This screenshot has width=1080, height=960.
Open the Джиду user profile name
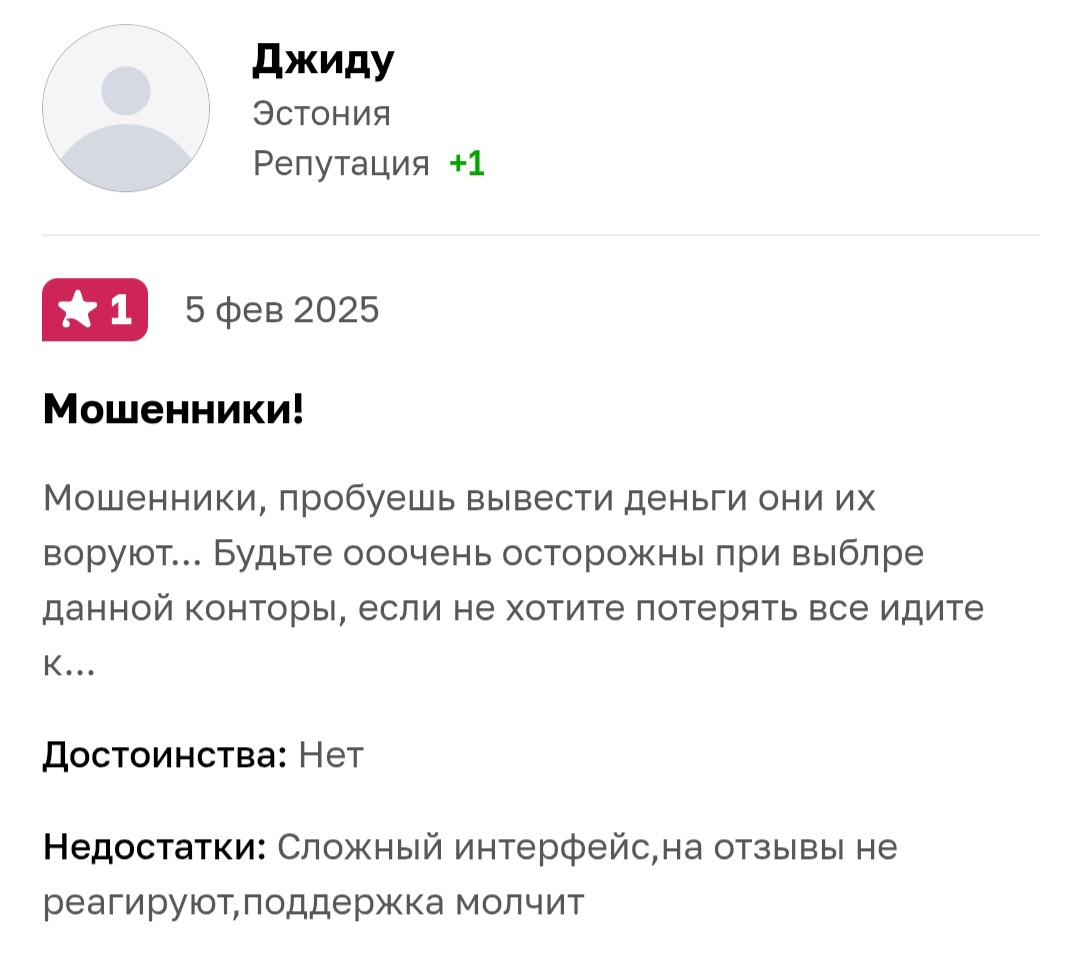[322, 61]
